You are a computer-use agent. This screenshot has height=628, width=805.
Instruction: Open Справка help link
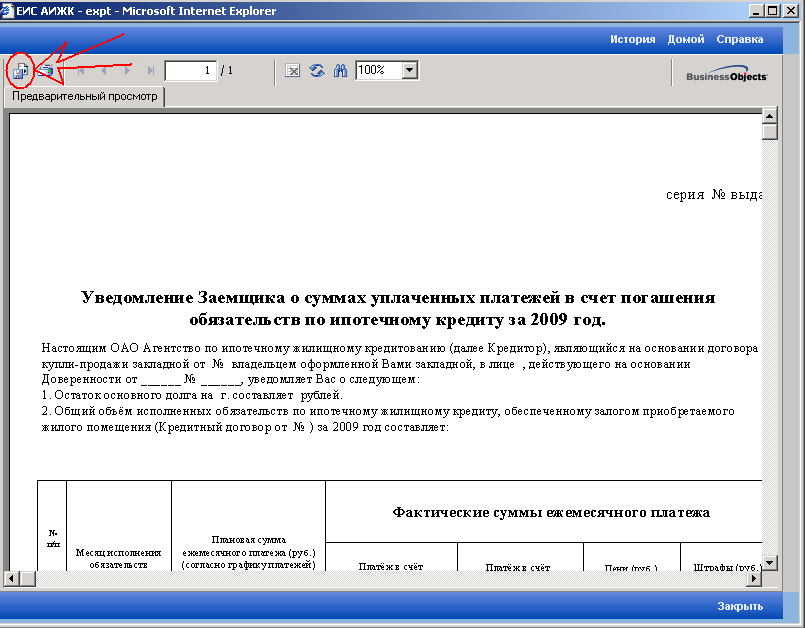[740, 39]
